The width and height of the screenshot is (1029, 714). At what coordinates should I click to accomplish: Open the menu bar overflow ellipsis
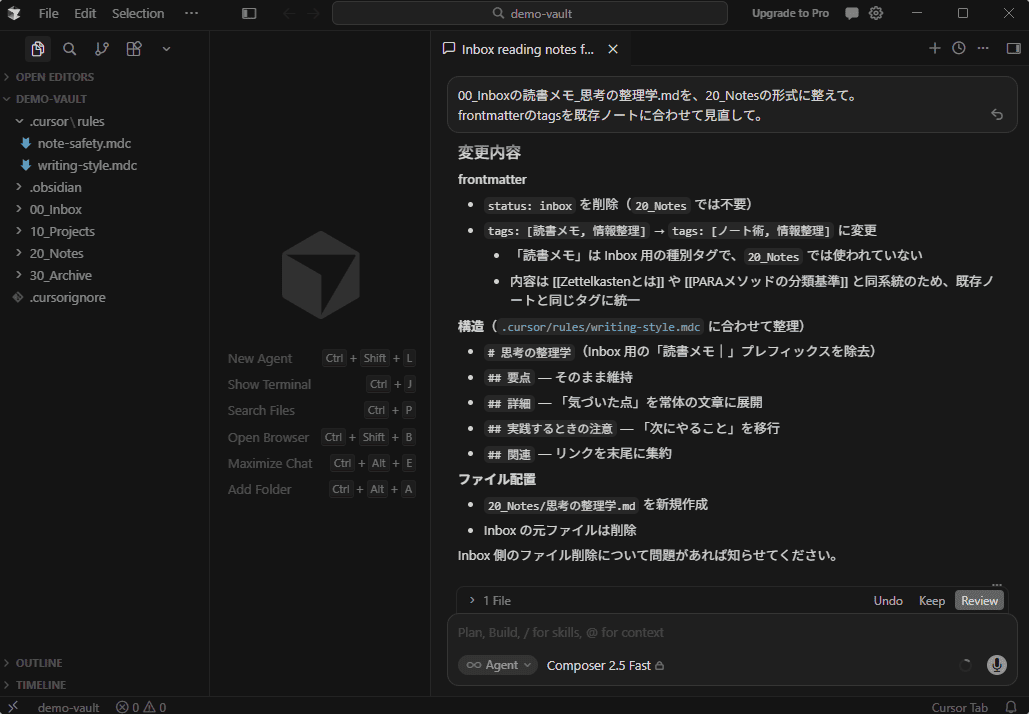(192, 13)
